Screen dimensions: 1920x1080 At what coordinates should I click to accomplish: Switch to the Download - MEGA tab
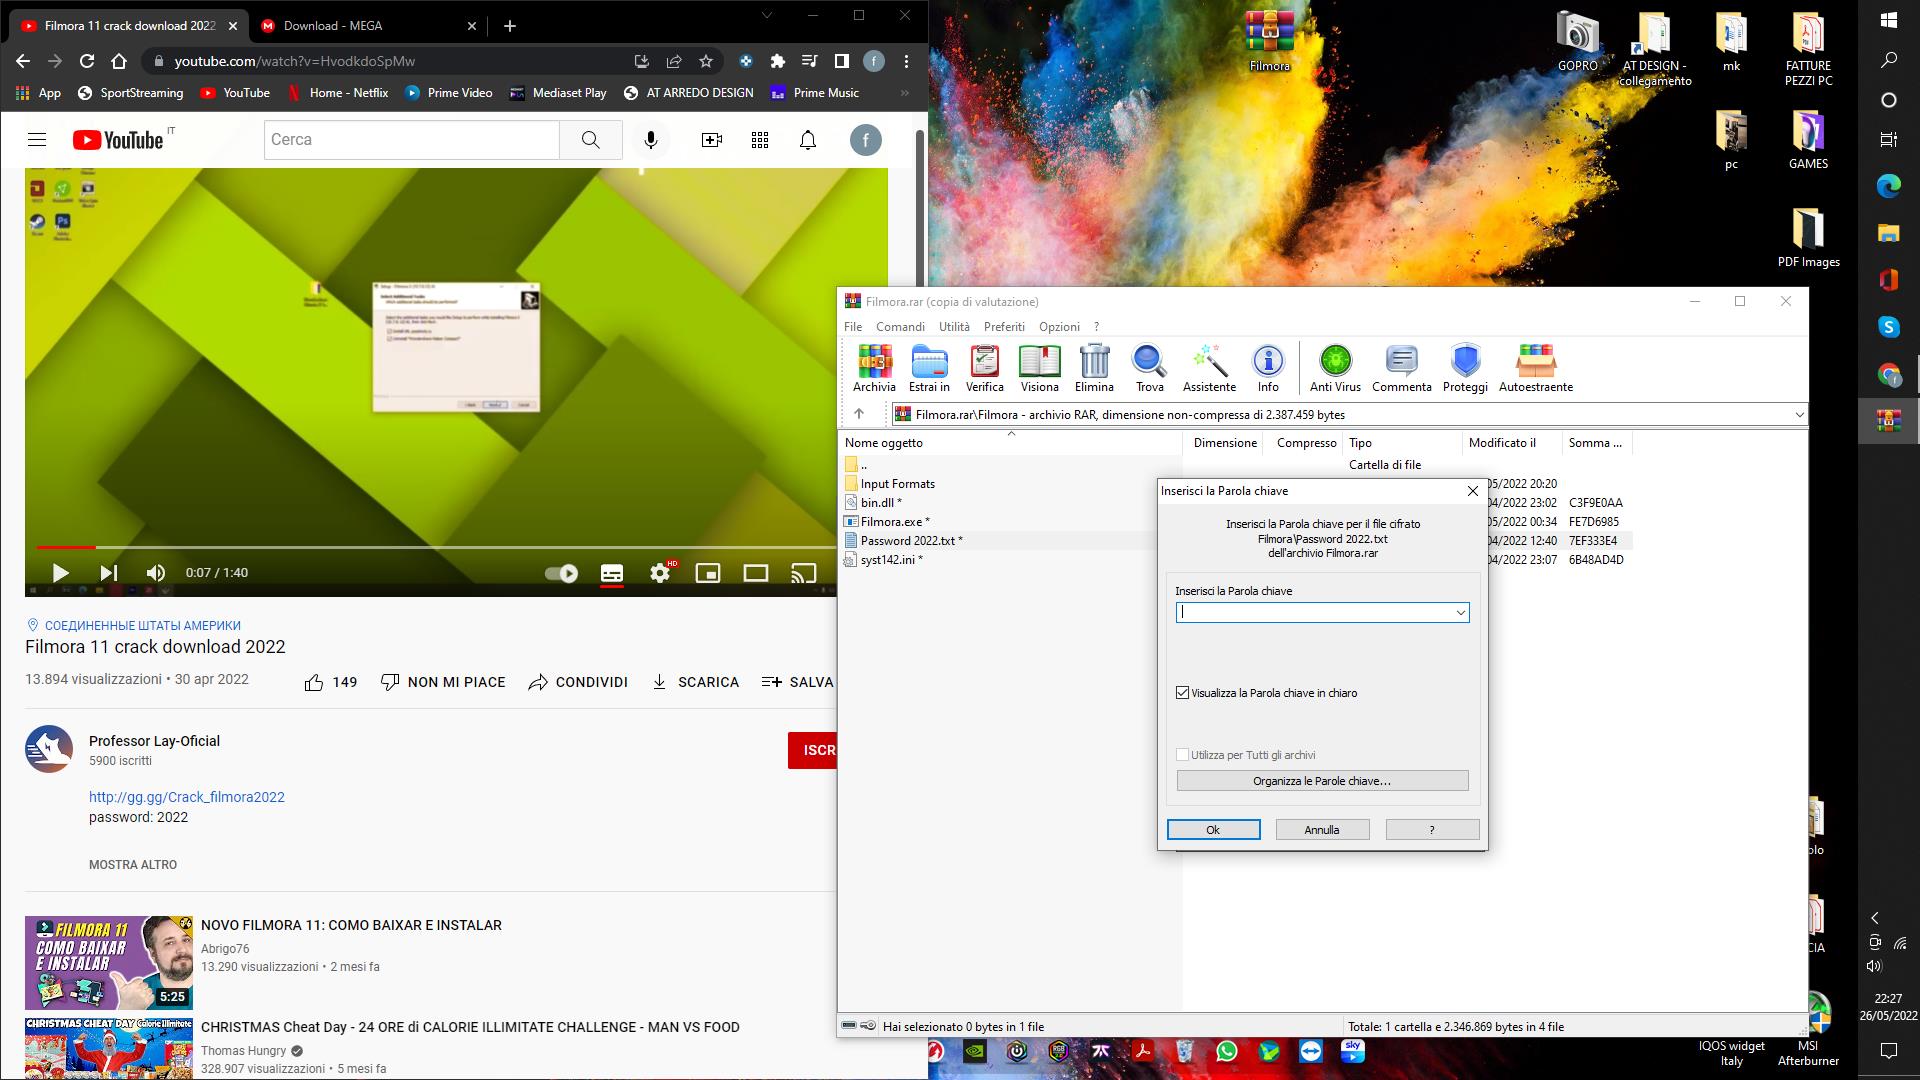[332, 26]
